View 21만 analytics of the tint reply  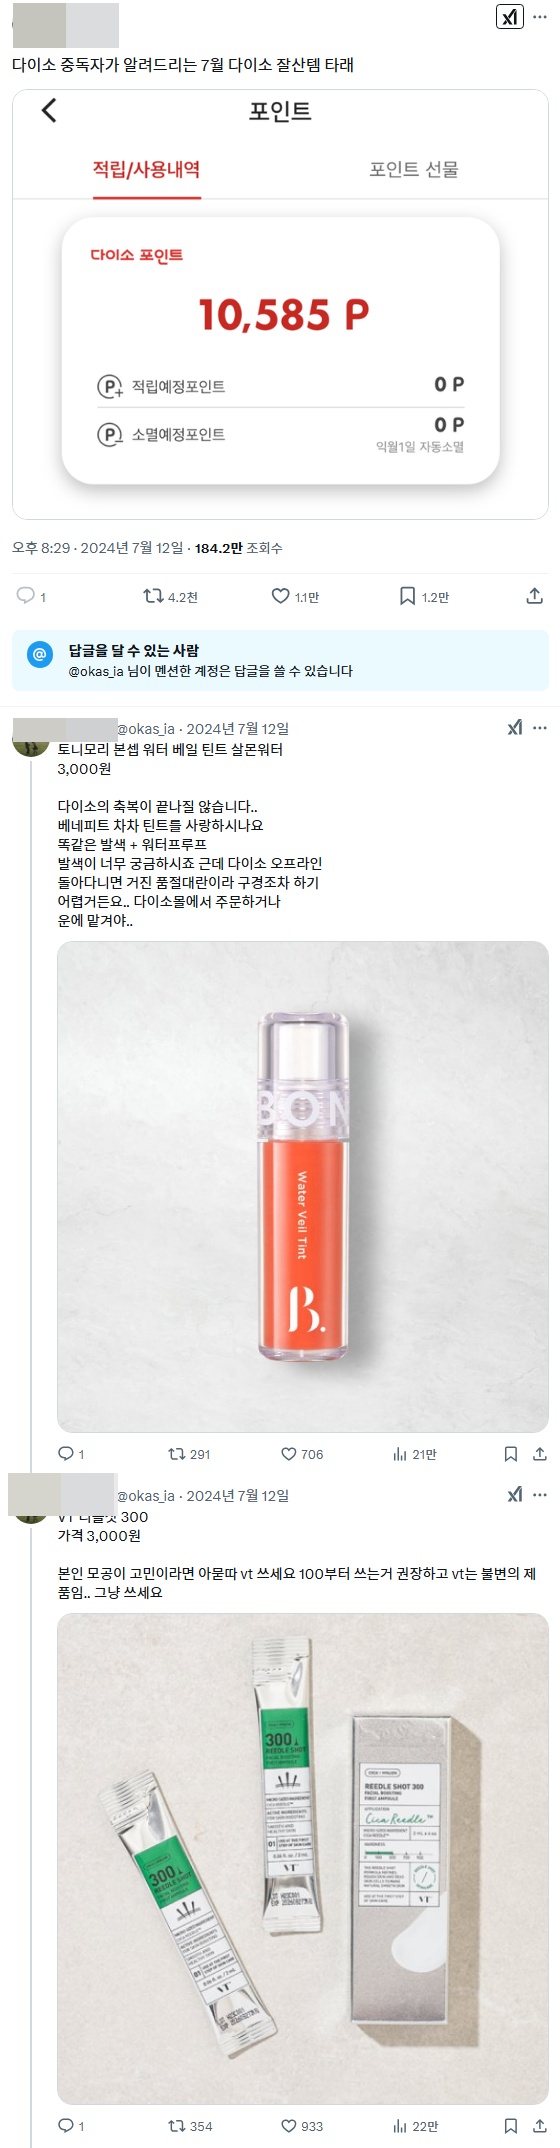[414, 1454]
